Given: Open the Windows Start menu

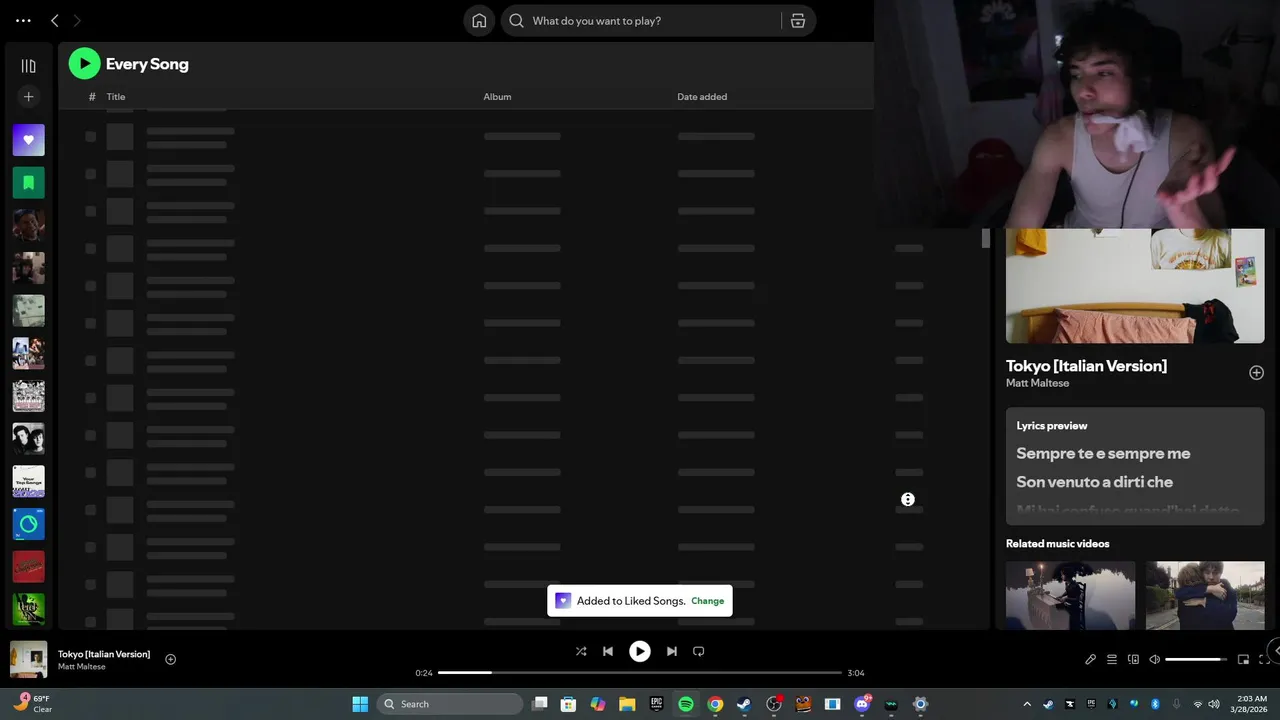Looking at the screenshot, I should [x=360, y=704].
